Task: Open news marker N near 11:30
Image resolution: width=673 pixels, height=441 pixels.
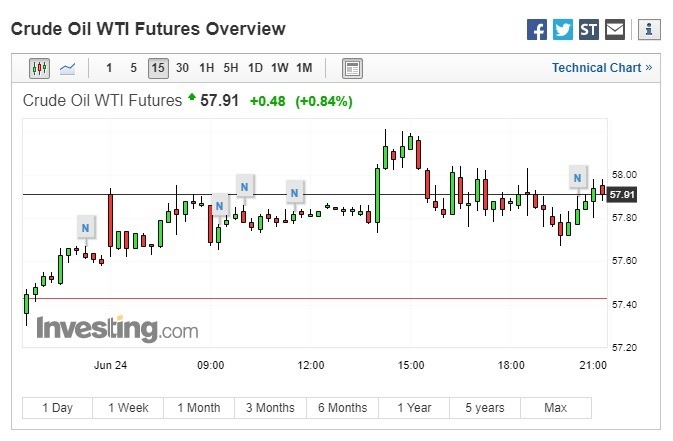Action: tap(294, 193)
